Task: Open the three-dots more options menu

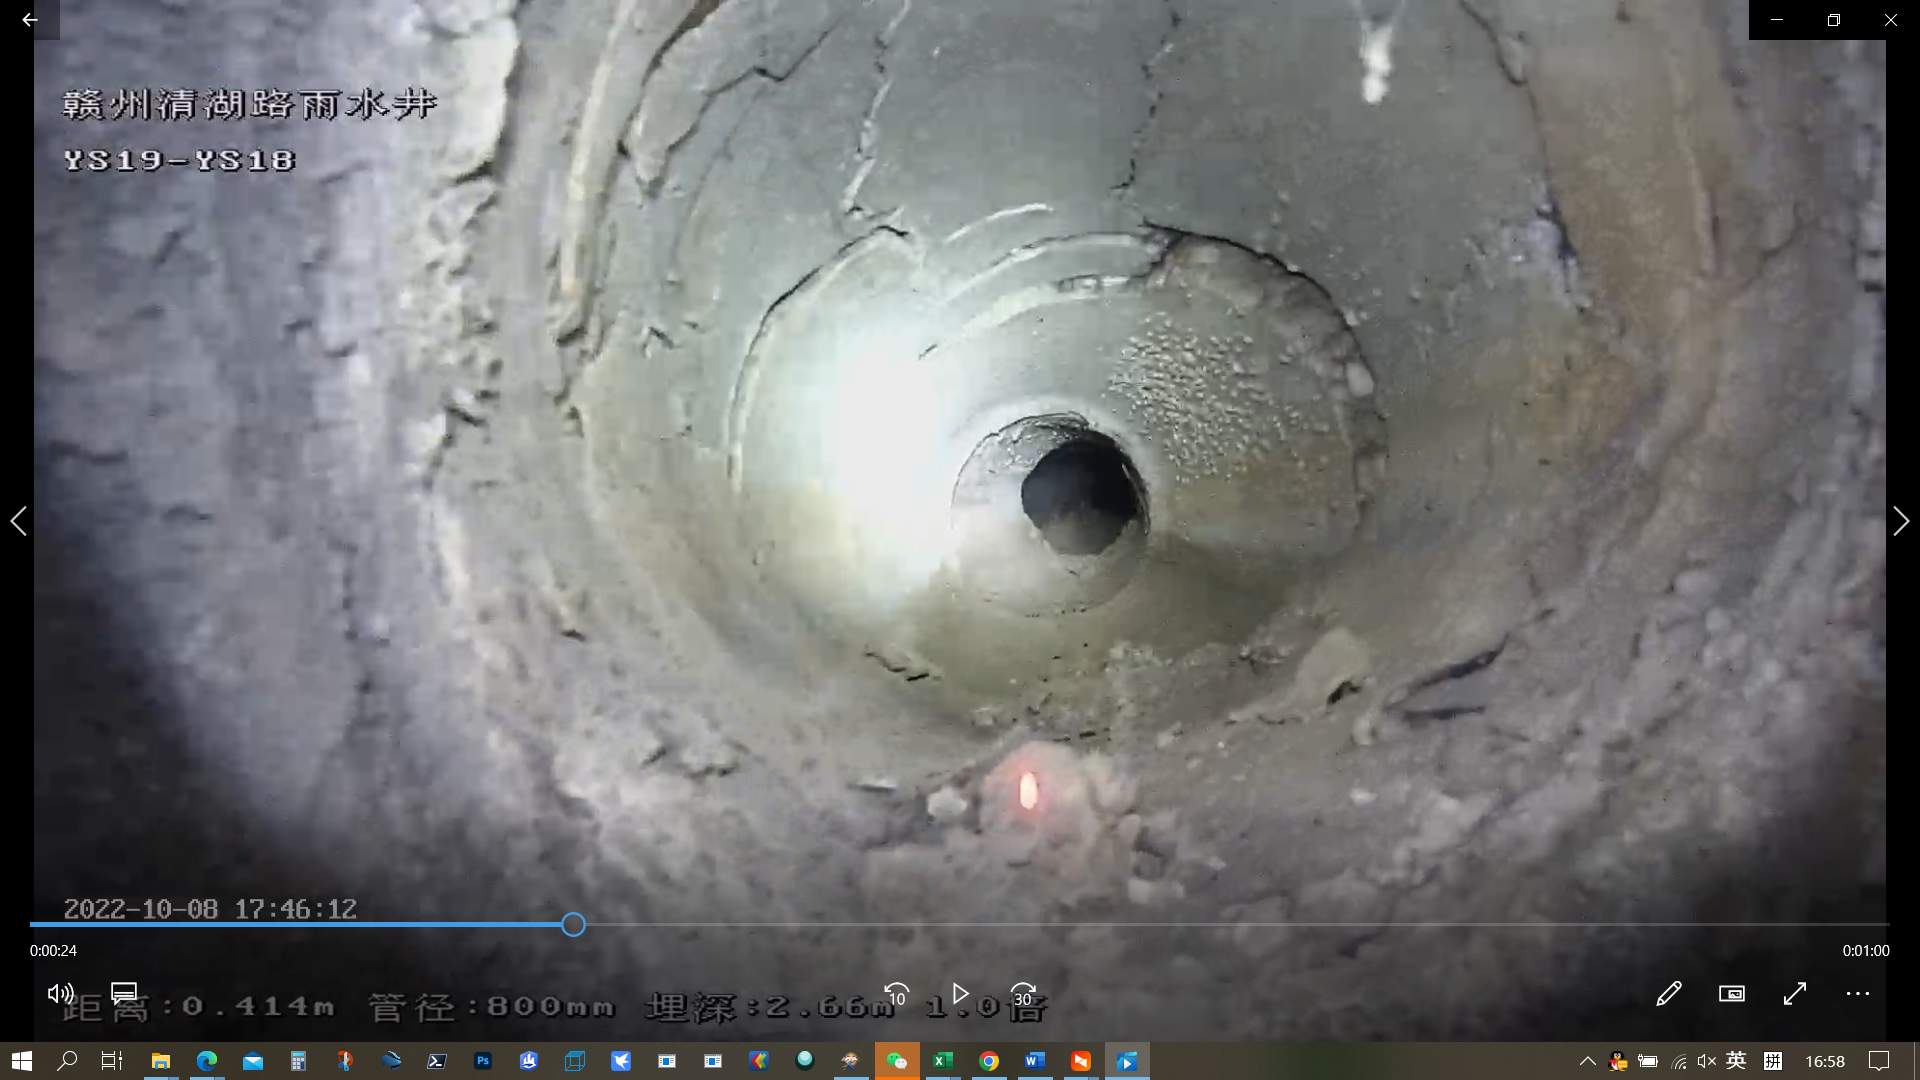Action: (1858, 994)
